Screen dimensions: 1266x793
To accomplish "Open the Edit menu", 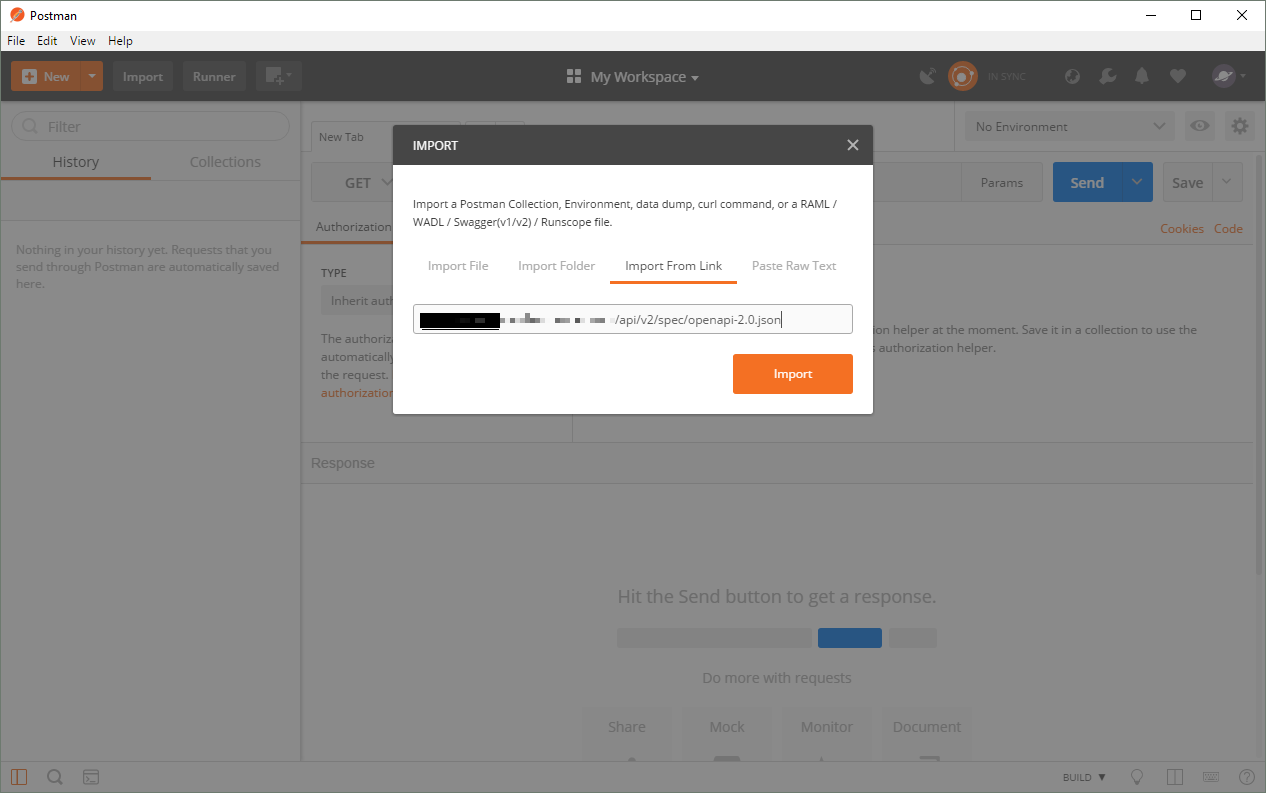I will [47, 41].
